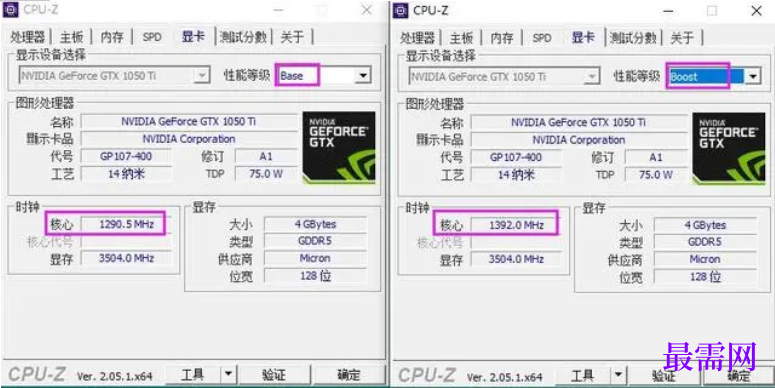Close the right CPU-Z window
Viewport: 775px width, 388px height.
tap(757, 11)
